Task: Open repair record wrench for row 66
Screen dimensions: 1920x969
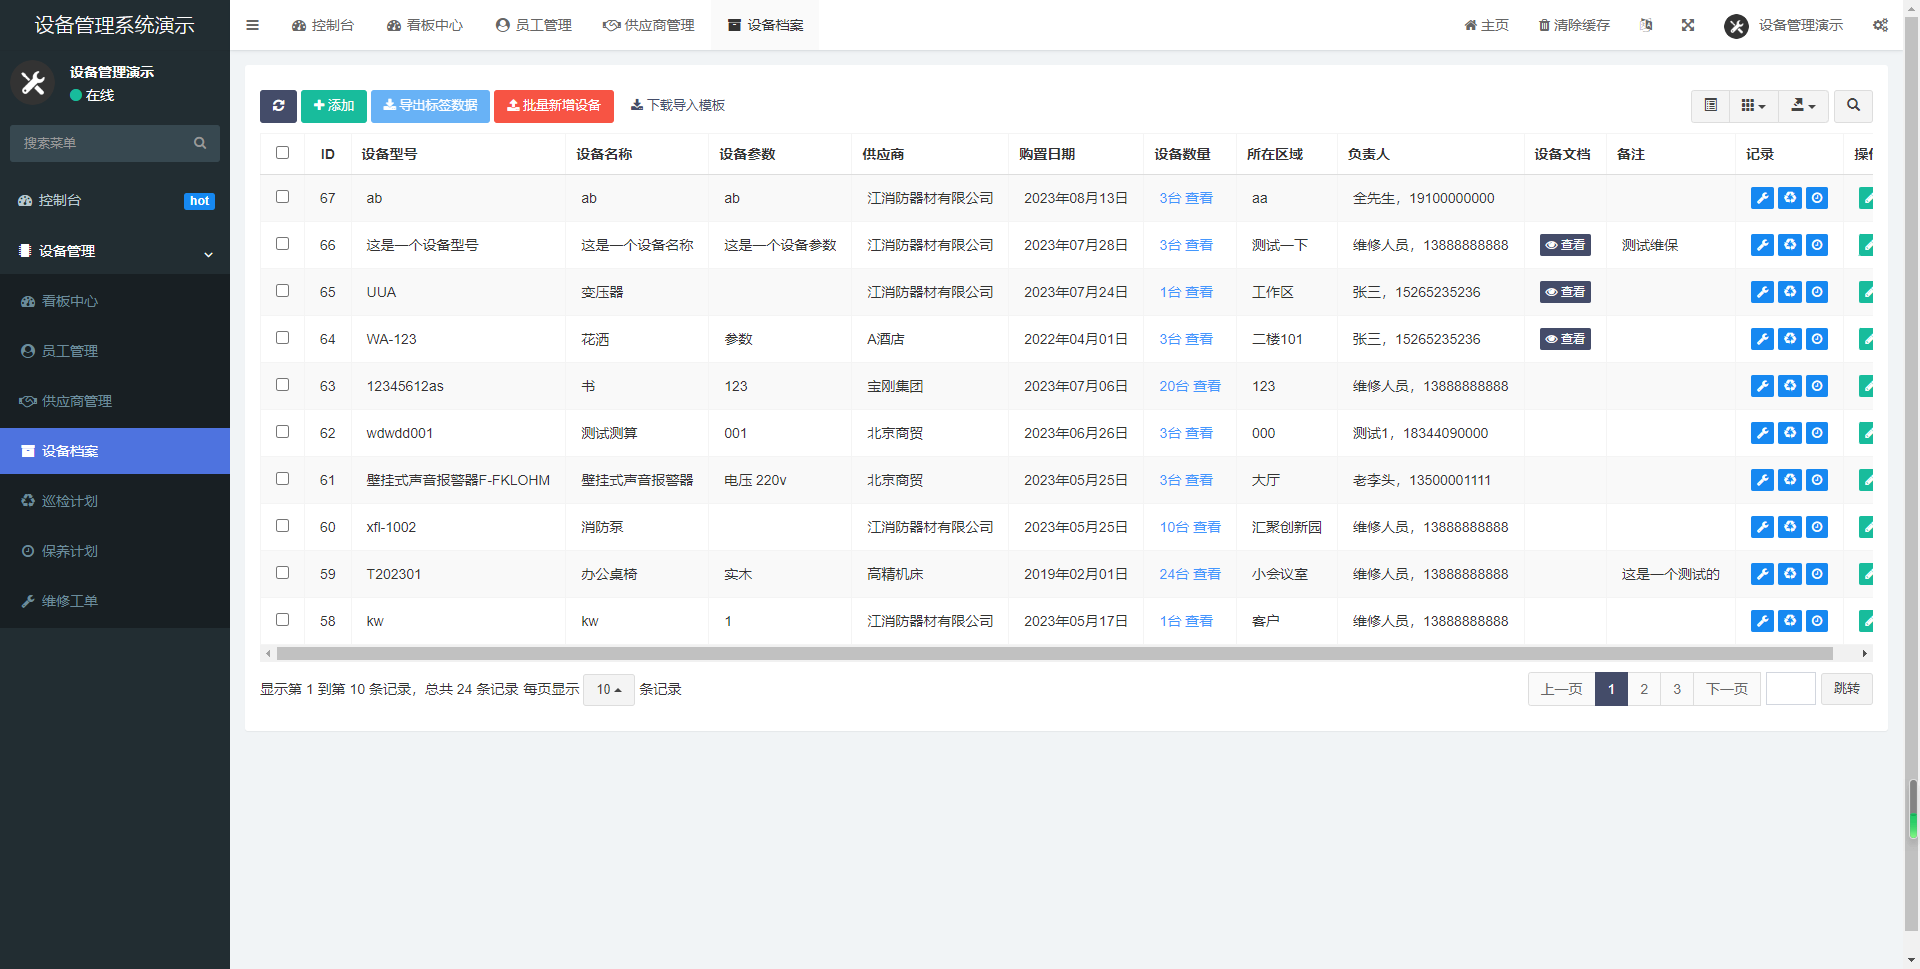Action: [1762, 245]
